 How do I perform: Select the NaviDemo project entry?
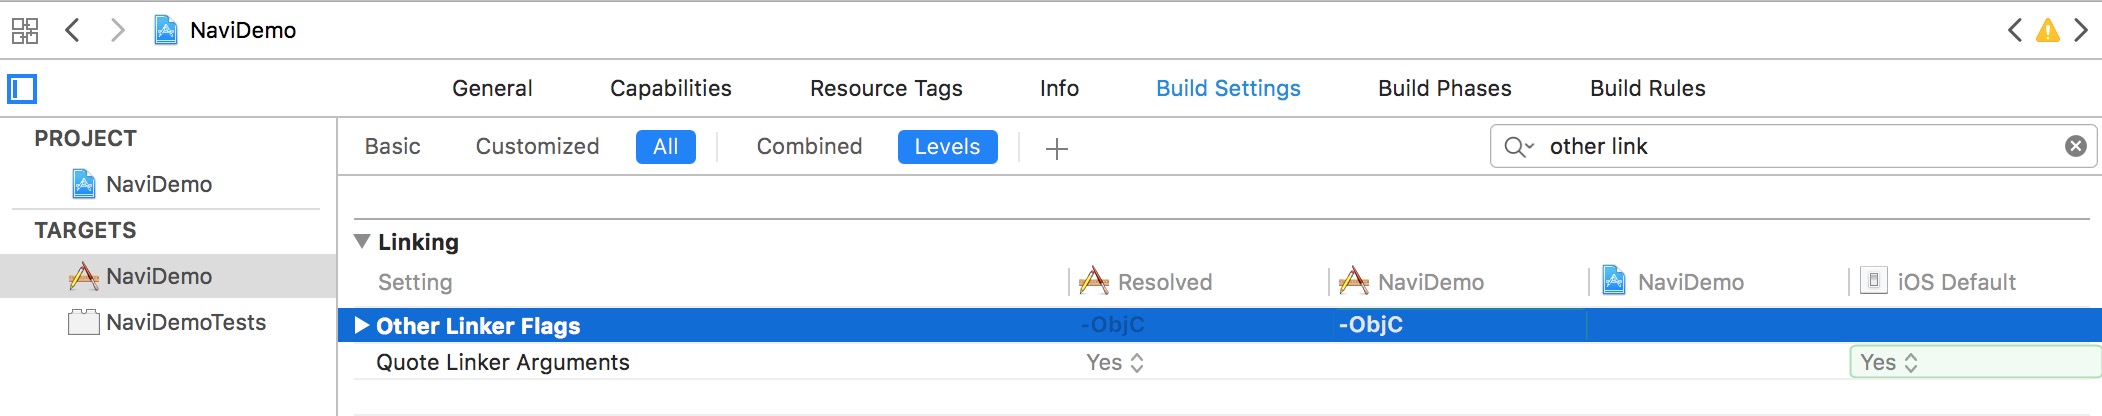click(158, 184)
